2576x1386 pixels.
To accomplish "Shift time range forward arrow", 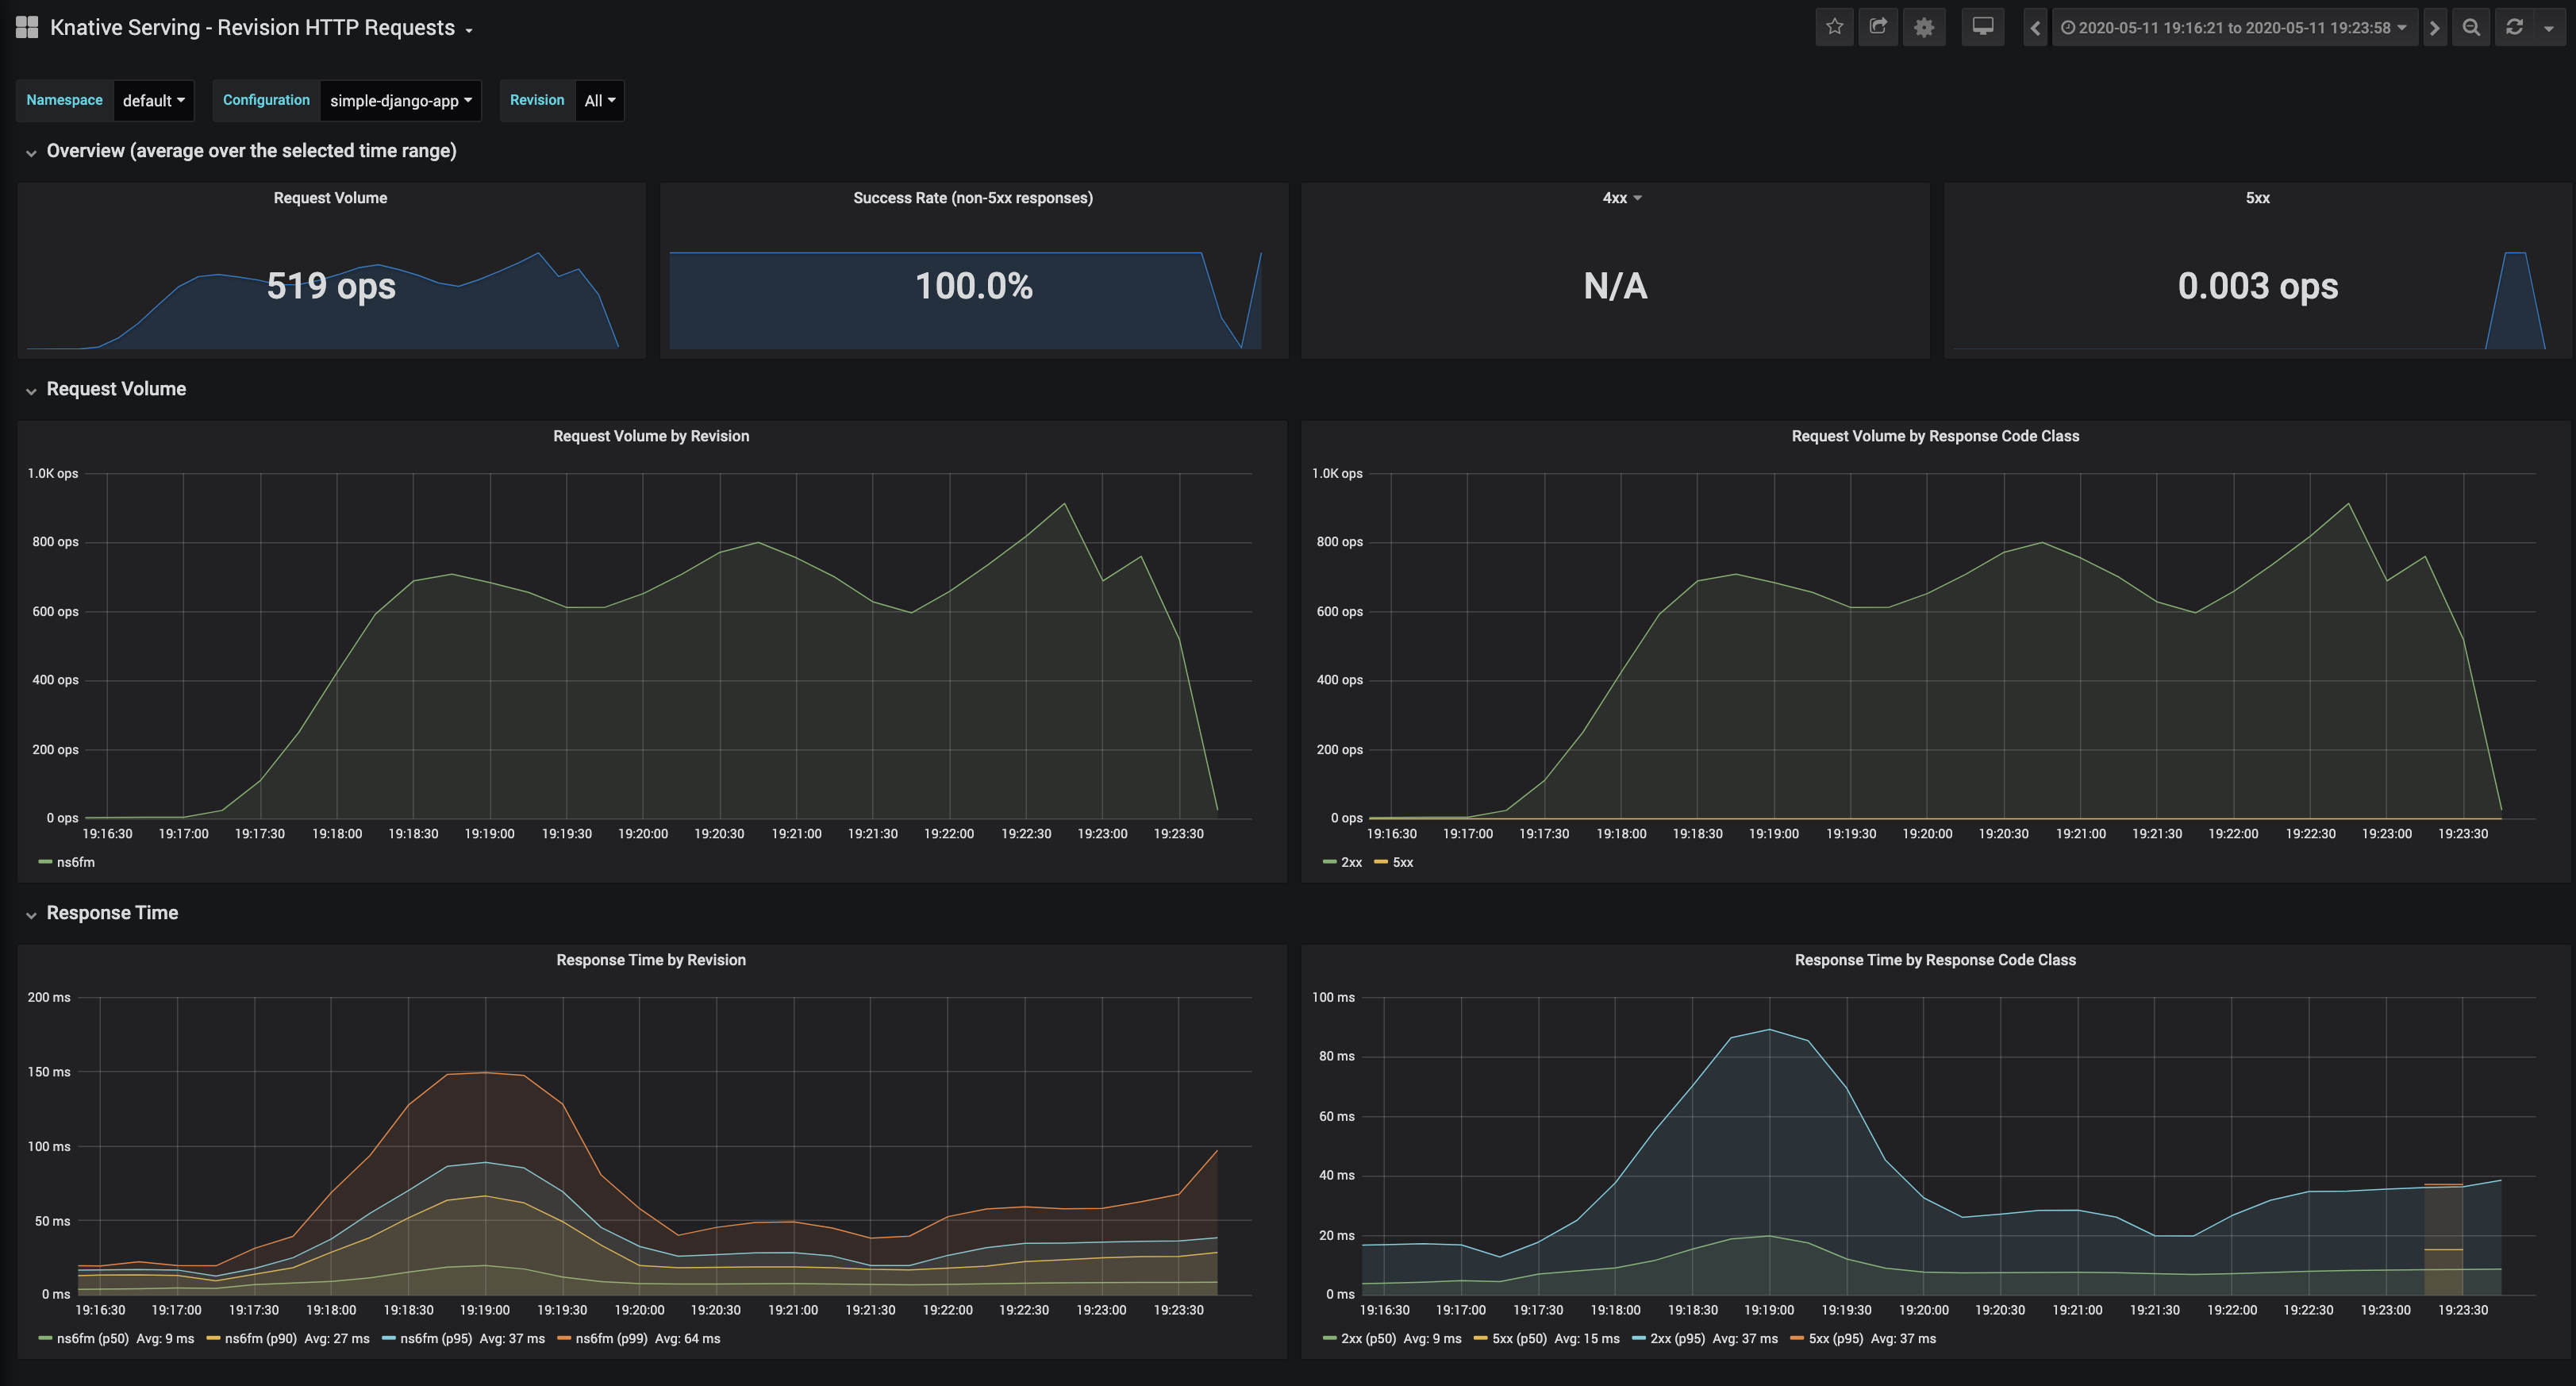I will [2434, 27].
